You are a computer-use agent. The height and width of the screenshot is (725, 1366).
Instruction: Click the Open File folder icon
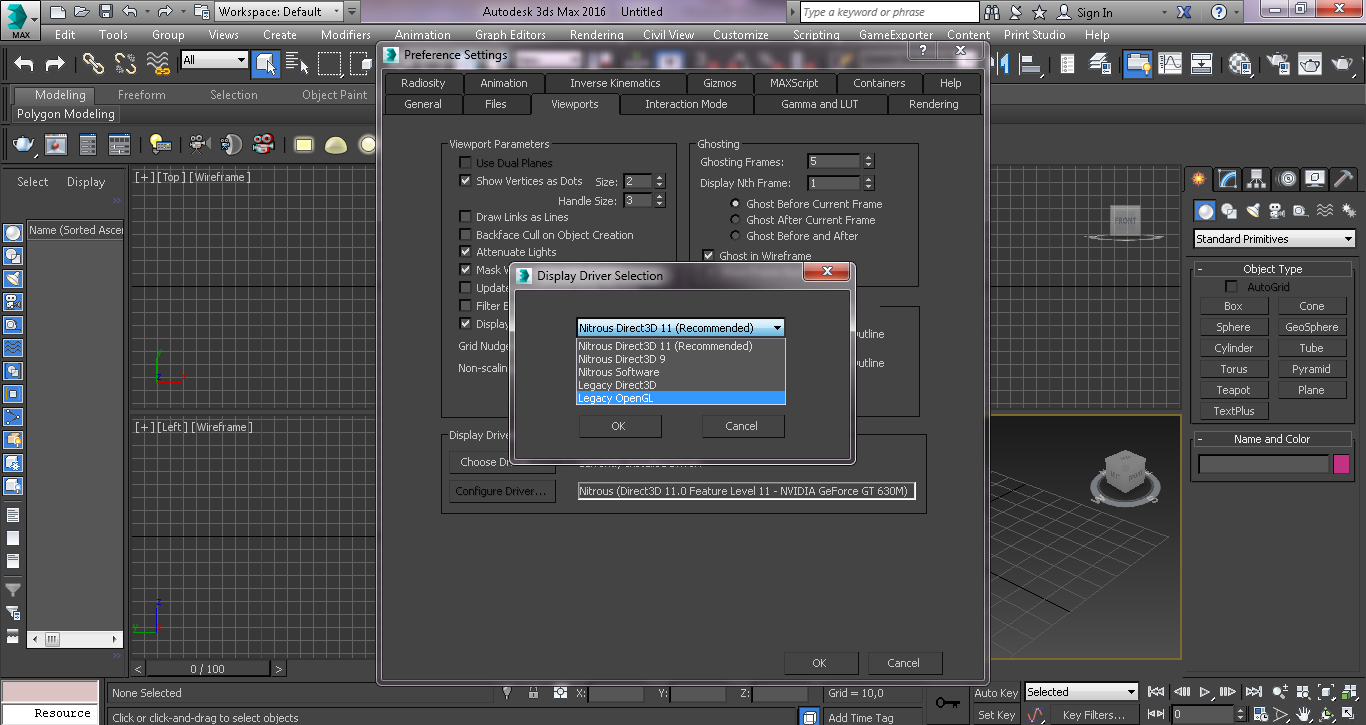[82, 12]
